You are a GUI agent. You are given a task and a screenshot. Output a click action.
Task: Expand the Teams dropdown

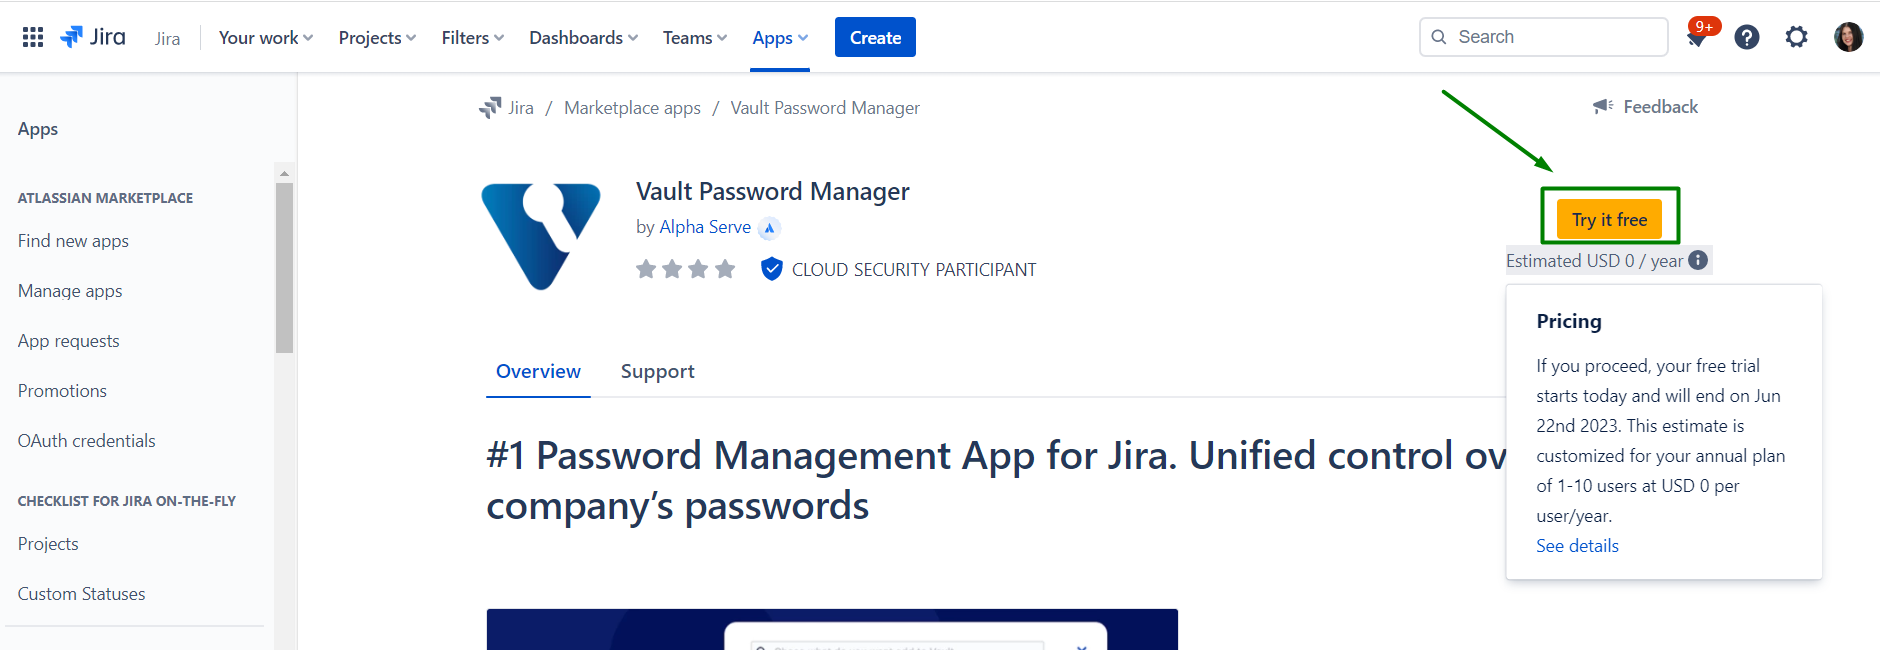click(x=695, y=37)
